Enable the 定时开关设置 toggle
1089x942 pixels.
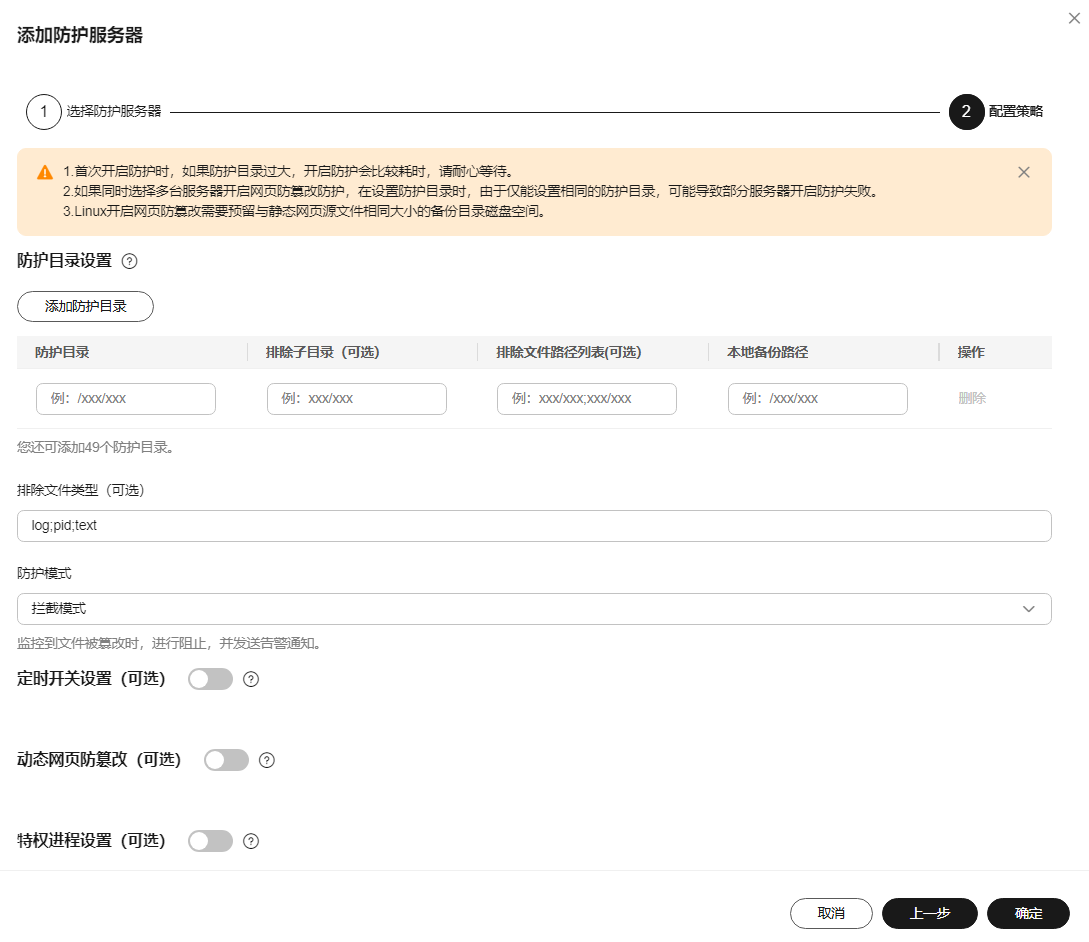point(210,679)
